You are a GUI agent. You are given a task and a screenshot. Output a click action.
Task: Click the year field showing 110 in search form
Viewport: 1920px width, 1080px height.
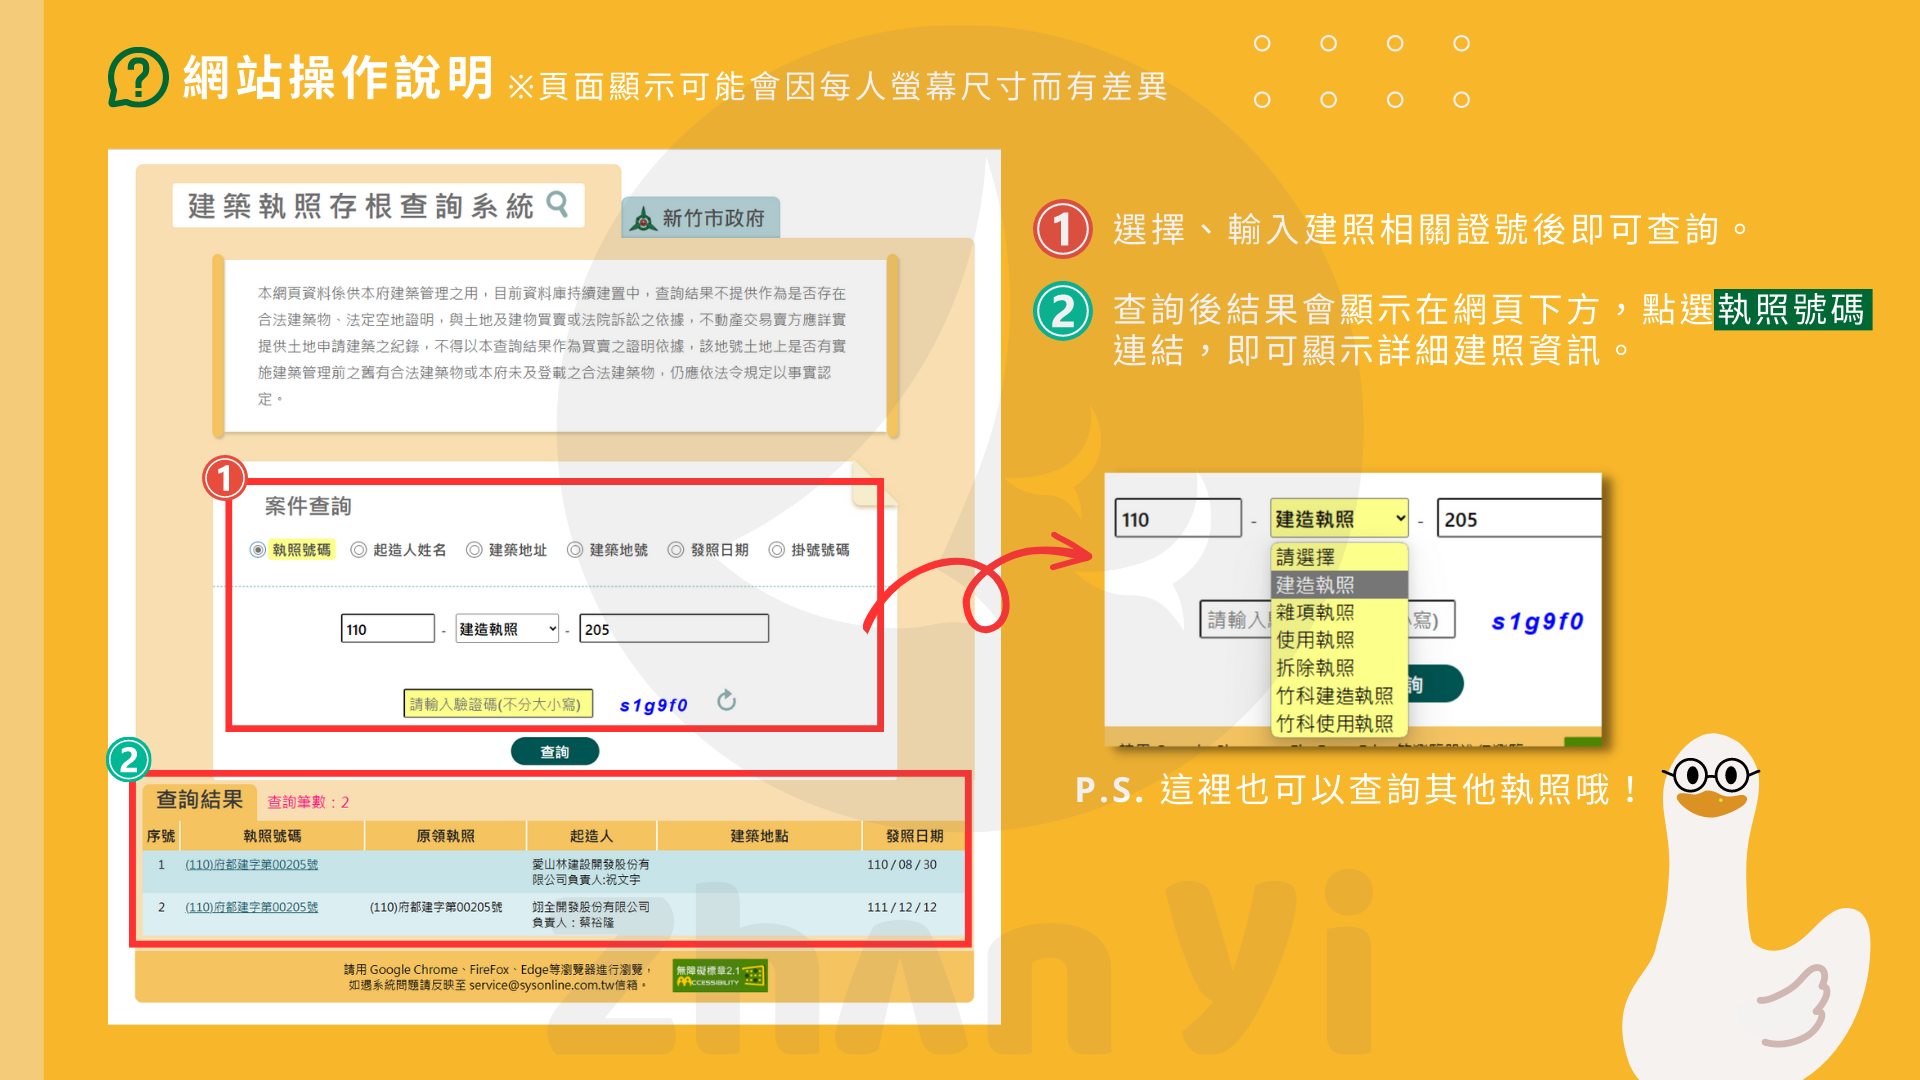[388, 629]
